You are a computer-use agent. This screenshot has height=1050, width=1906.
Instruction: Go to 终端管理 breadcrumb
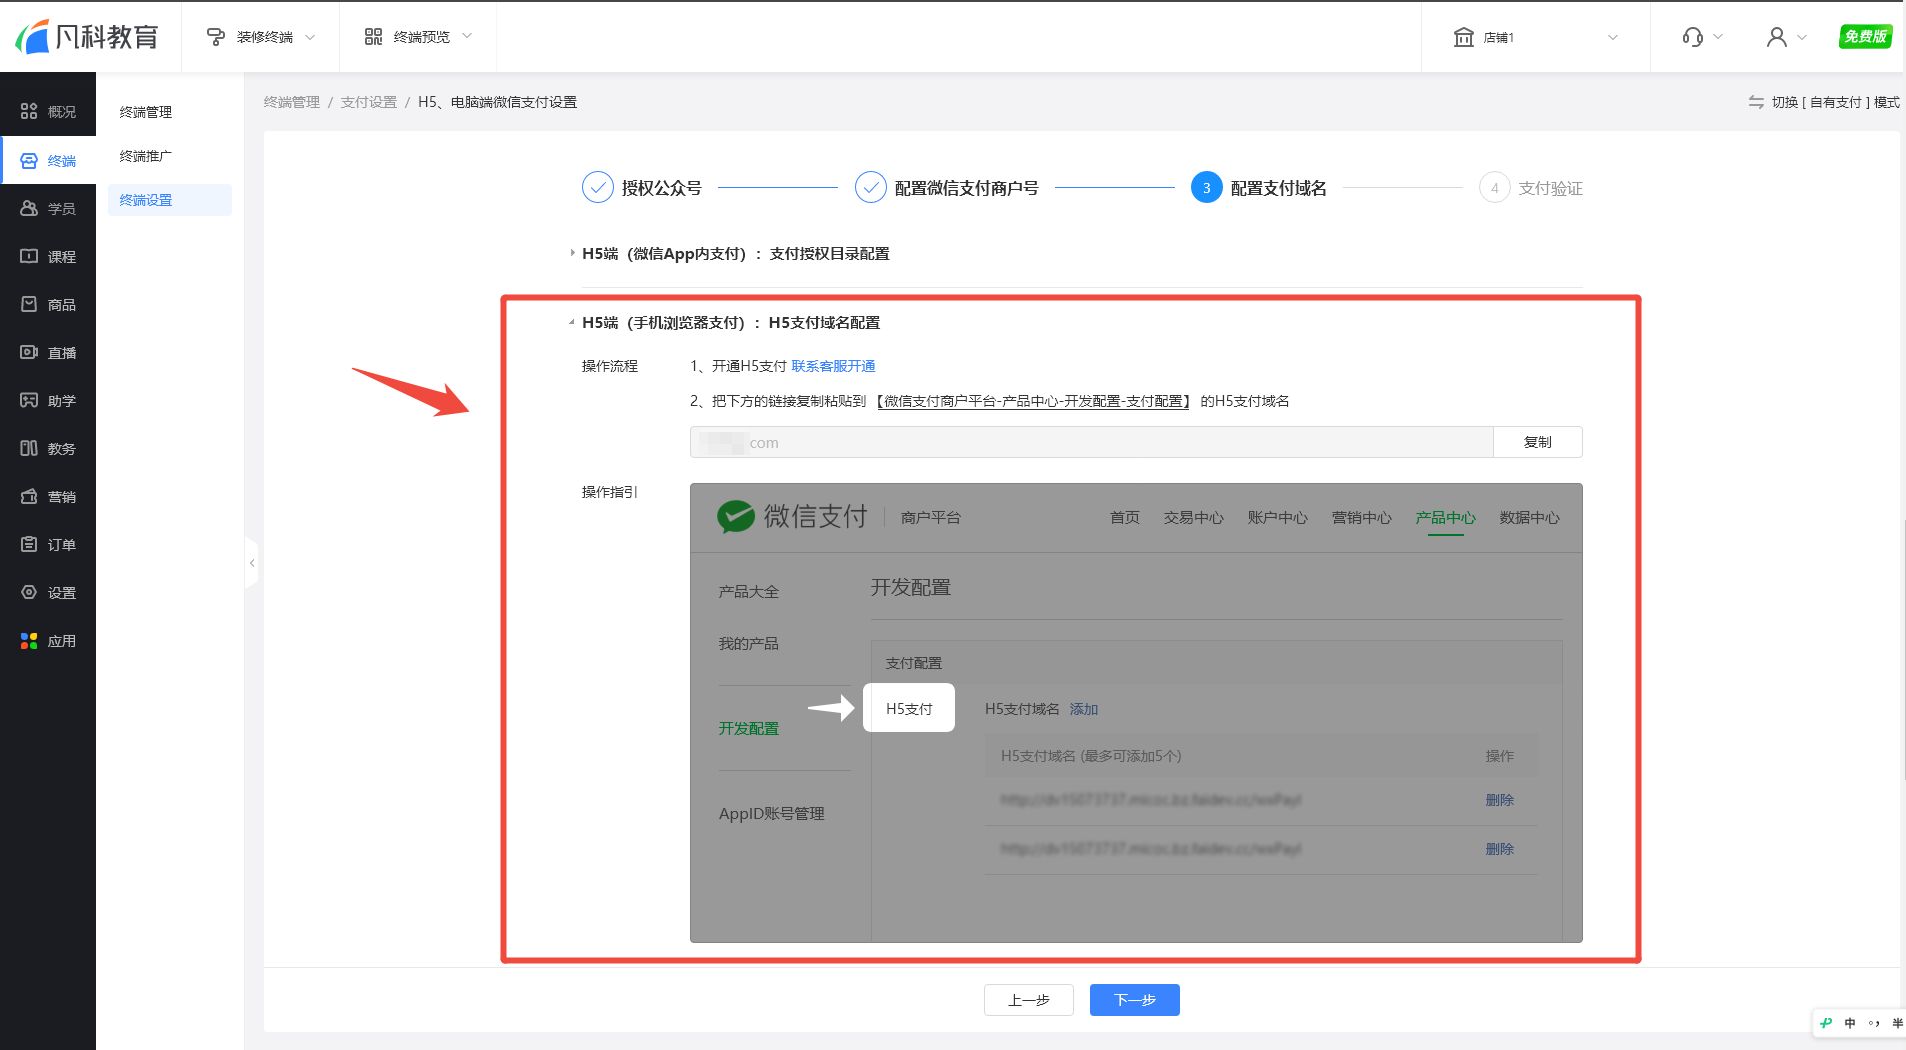click(x=292, y=102)
